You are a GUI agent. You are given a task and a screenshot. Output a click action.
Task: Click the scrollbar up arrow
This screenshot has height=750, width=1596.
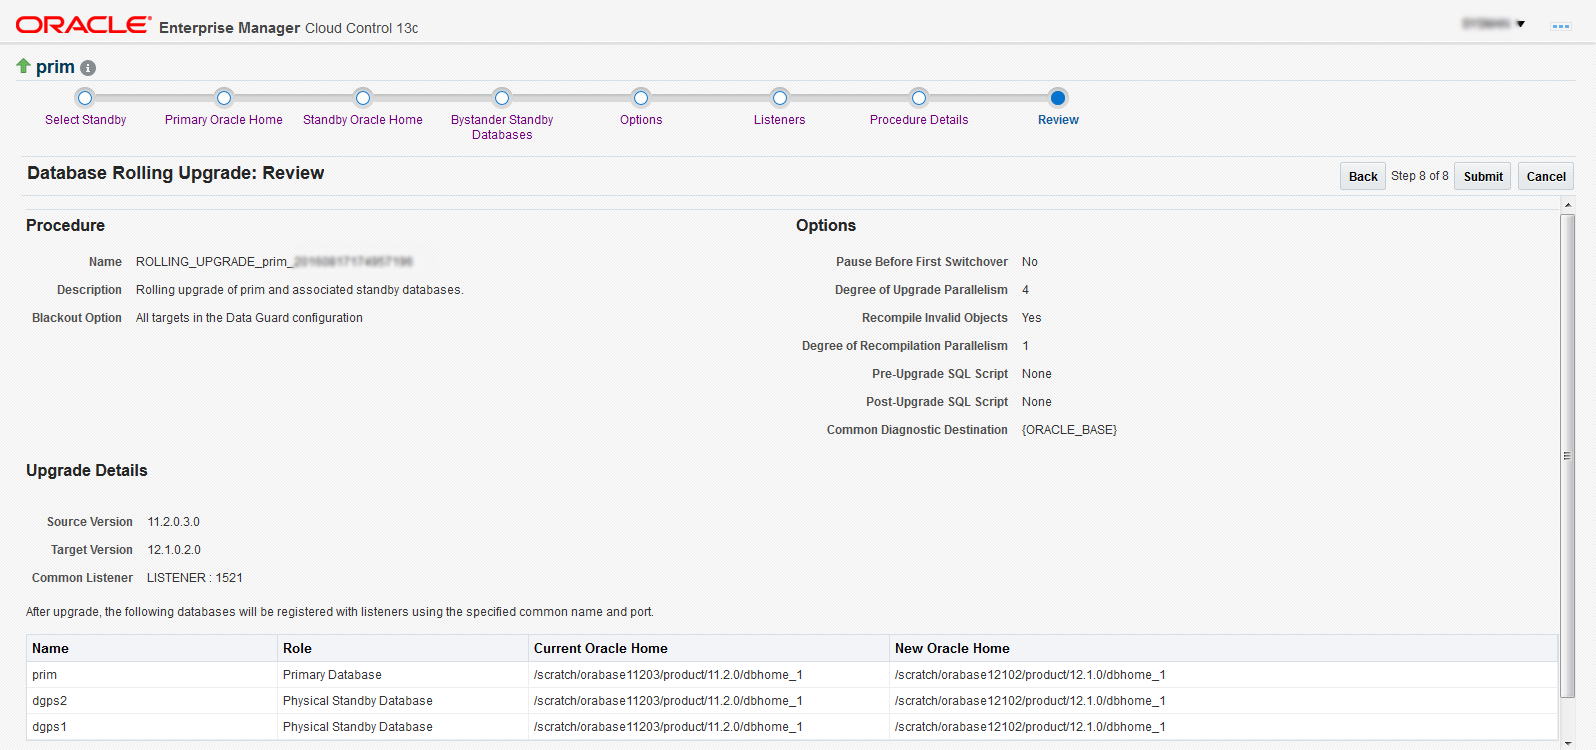[1567, 205]
